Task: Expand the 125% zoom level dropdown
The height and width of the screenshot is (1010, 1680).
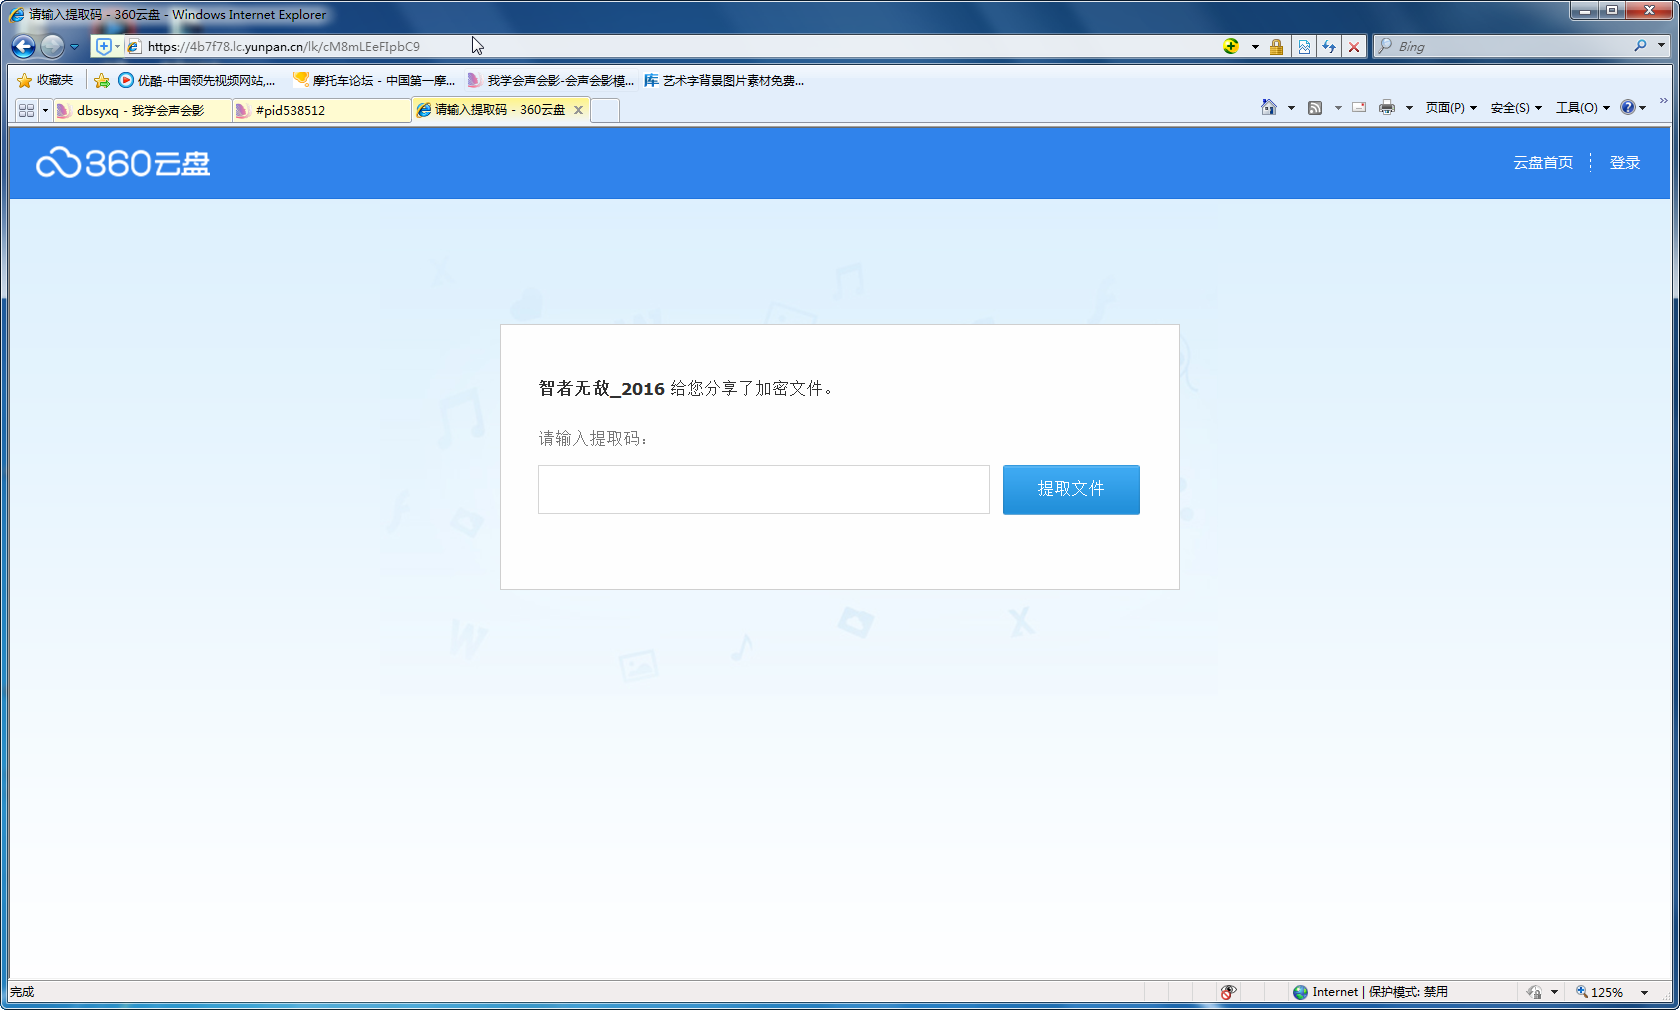Action: point(1644,992)
